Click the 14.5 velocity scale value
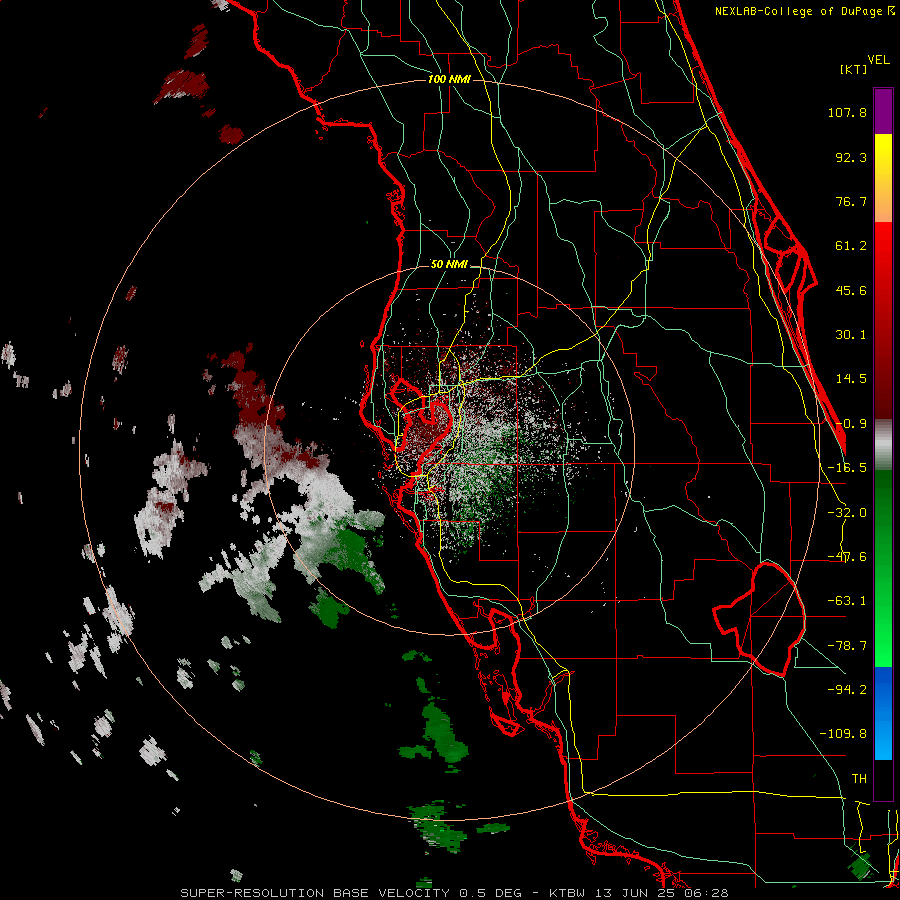Screen dimensions: 900x900 (851, 379)
